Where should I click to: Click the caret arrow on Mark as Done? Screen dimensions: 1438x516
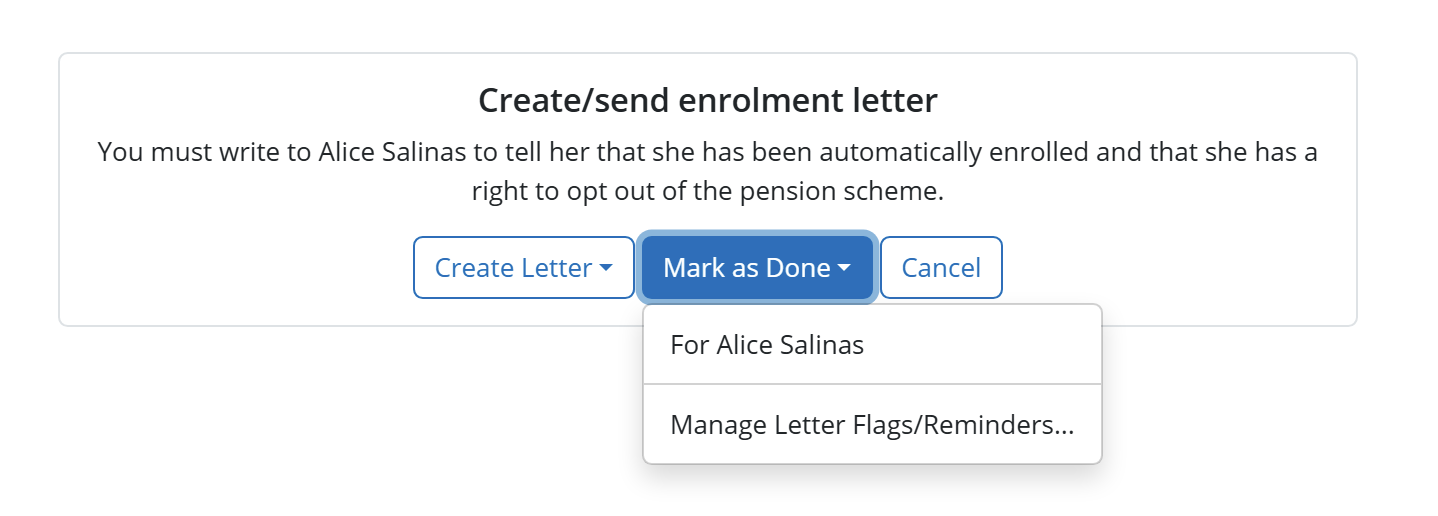[844, 269]
